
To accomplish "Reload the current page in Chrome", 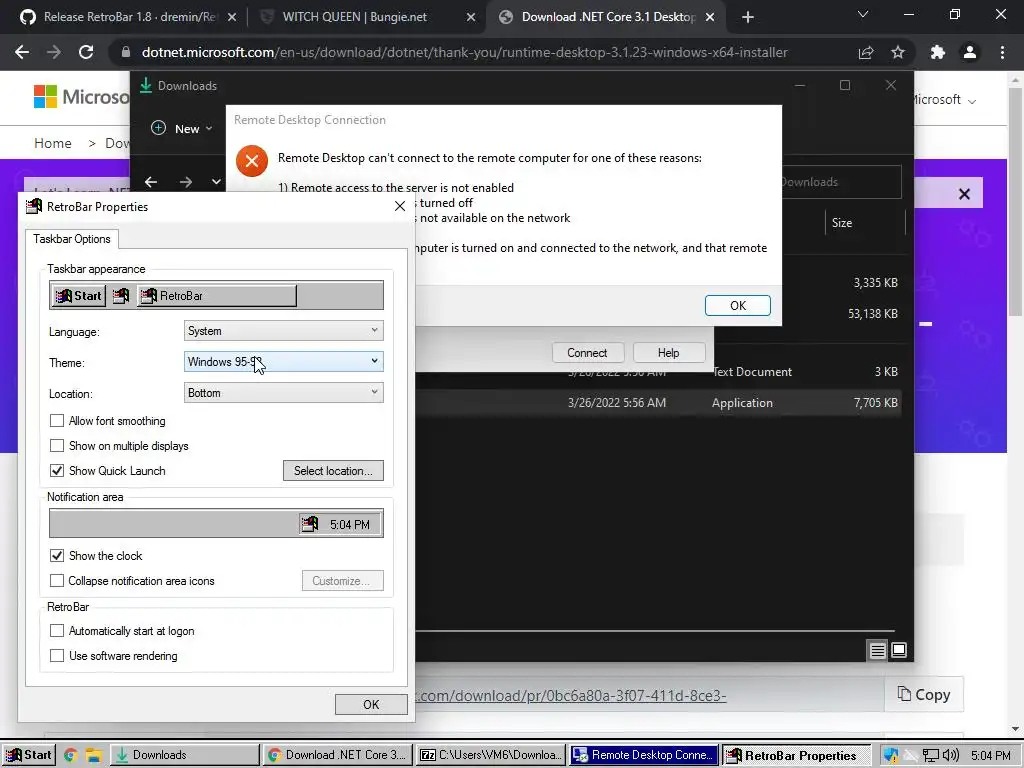I will coord(86,52).
